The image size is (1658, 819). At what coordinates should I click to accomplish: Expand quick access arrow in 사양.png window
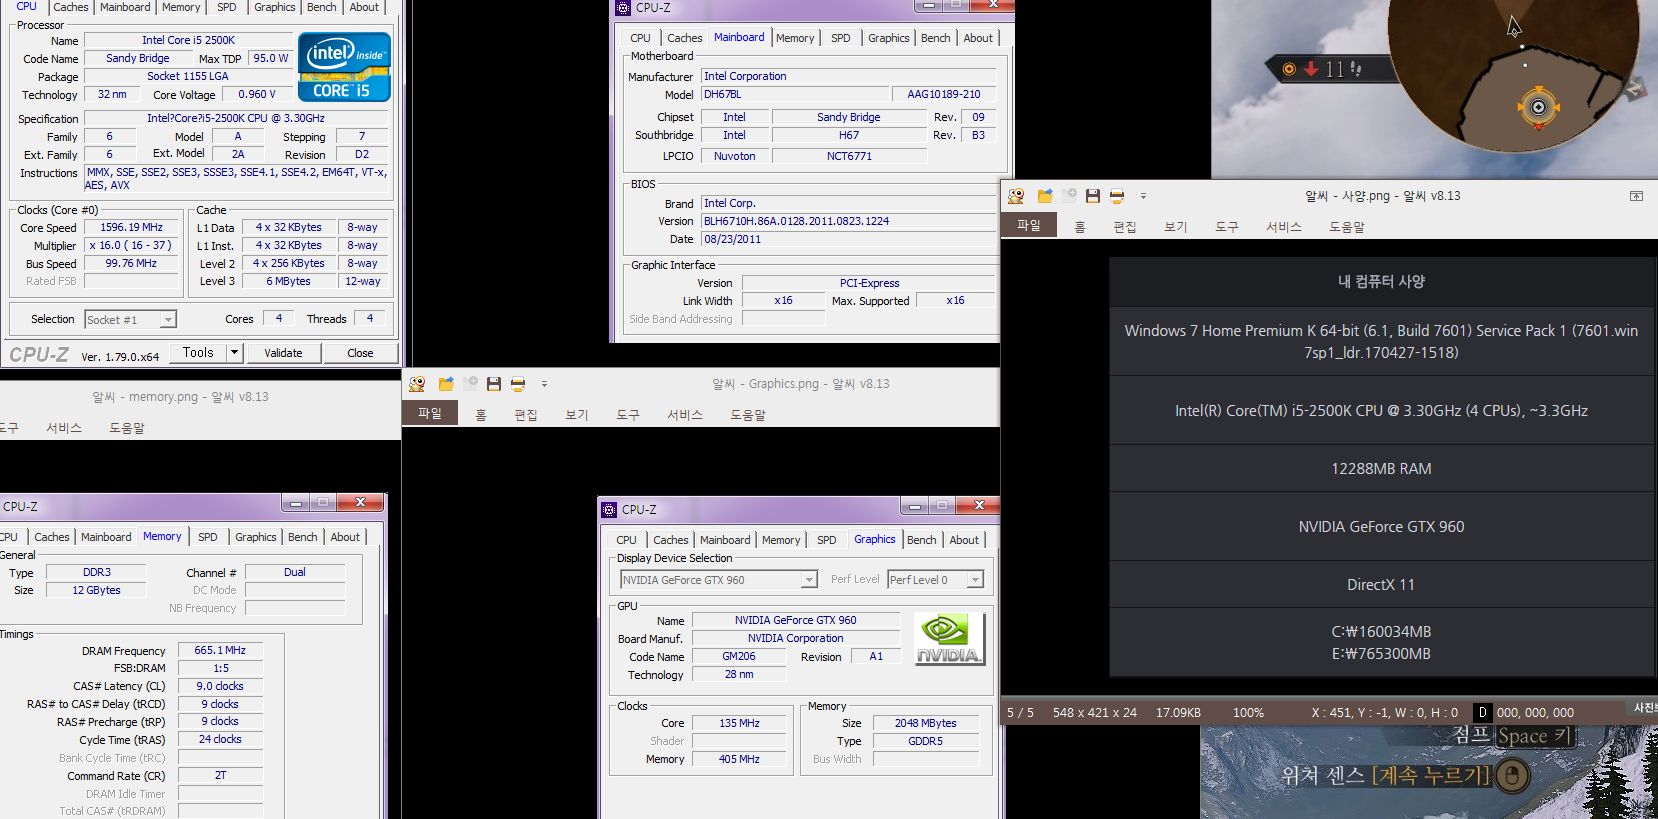pyautogui.click(x=1143, y=196)
